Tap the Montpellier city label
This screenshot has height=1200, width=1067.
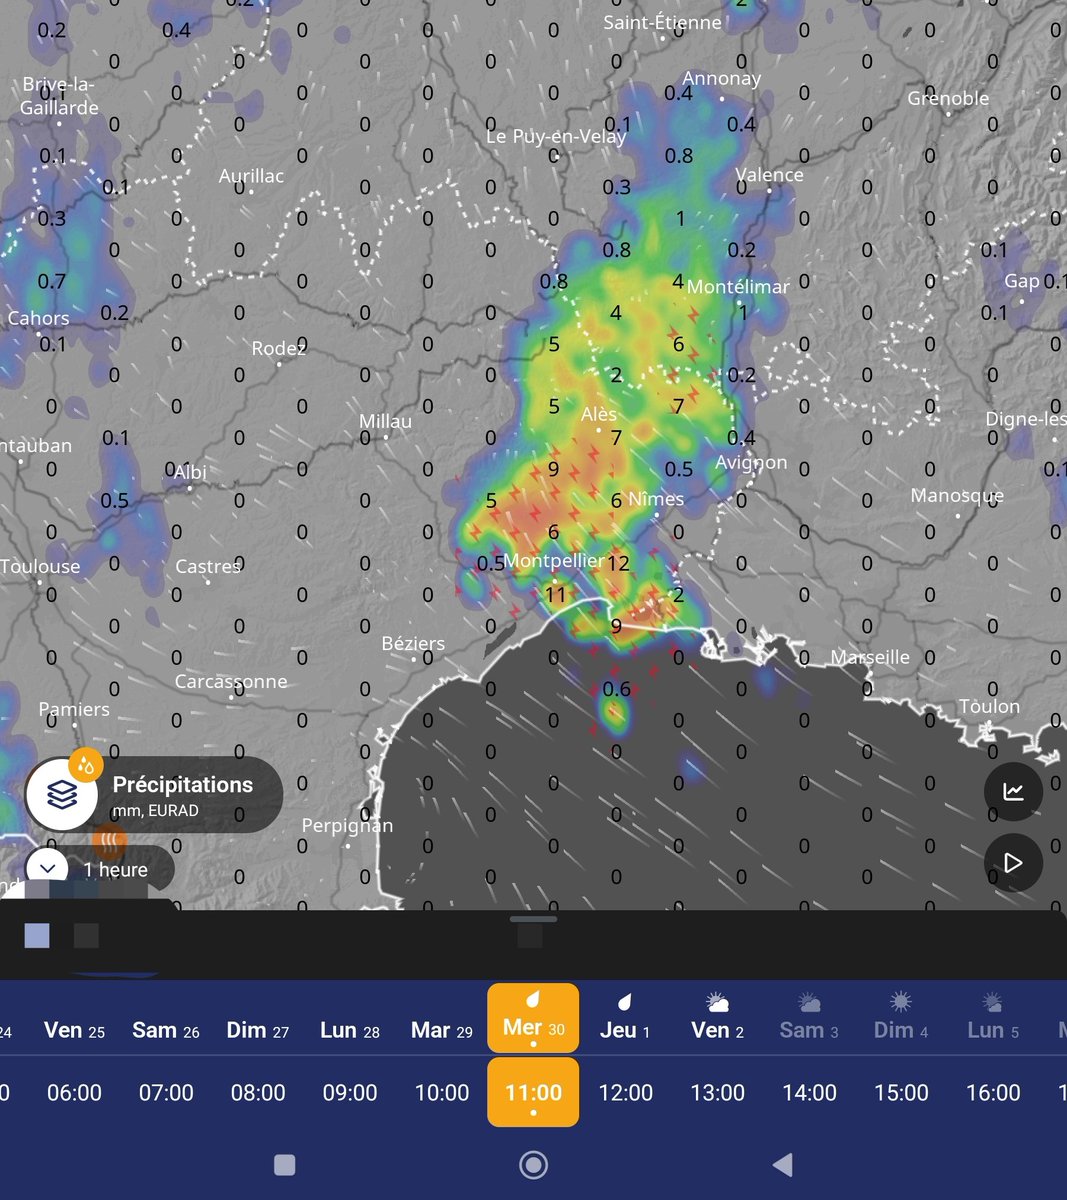click(554, 561)
